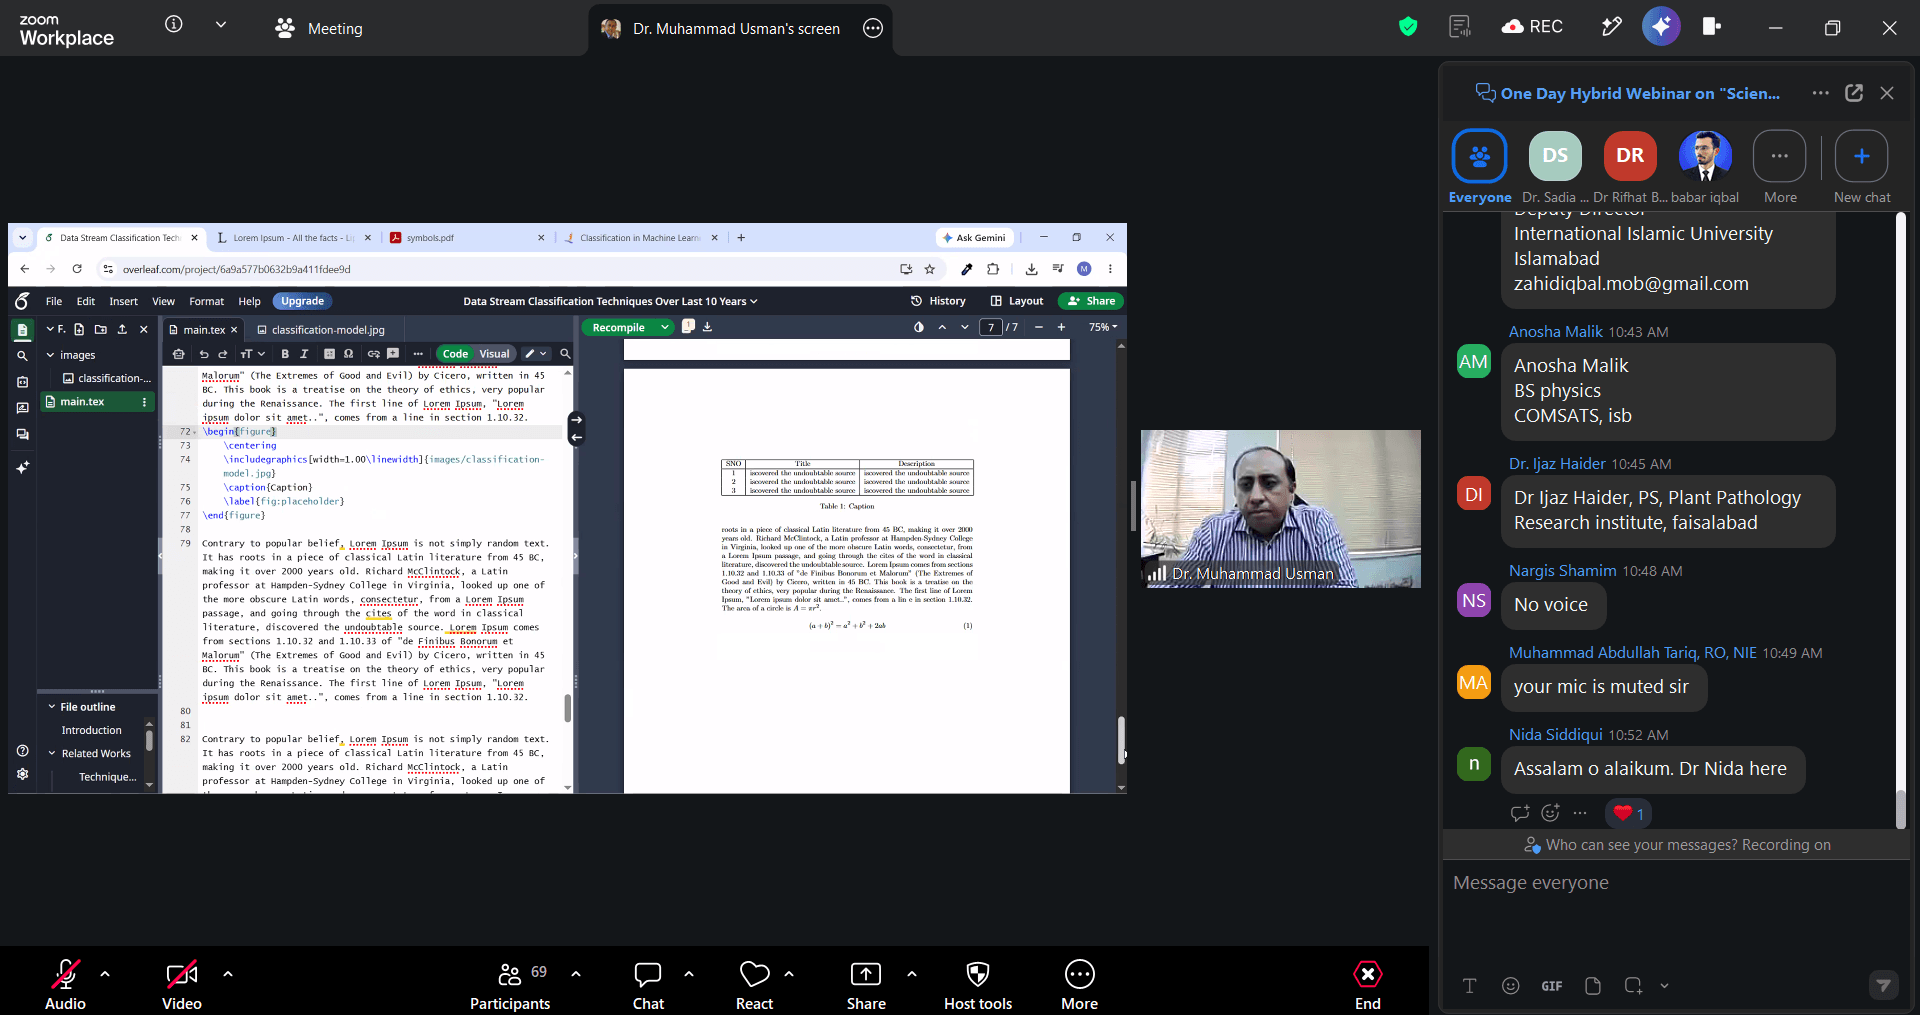The height and width of the screenshot is (1015, 1920).
Task: Click Recompile in shared Overleaf screen
Action: pos(618,327)
